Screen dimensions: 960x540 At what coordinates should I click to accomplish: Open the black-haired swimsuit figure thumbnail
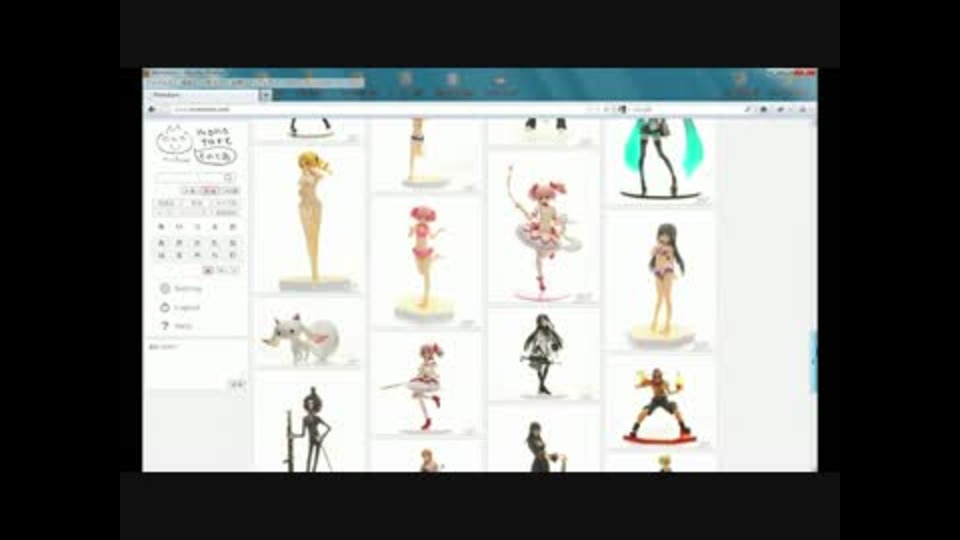[x=659, y=283]
